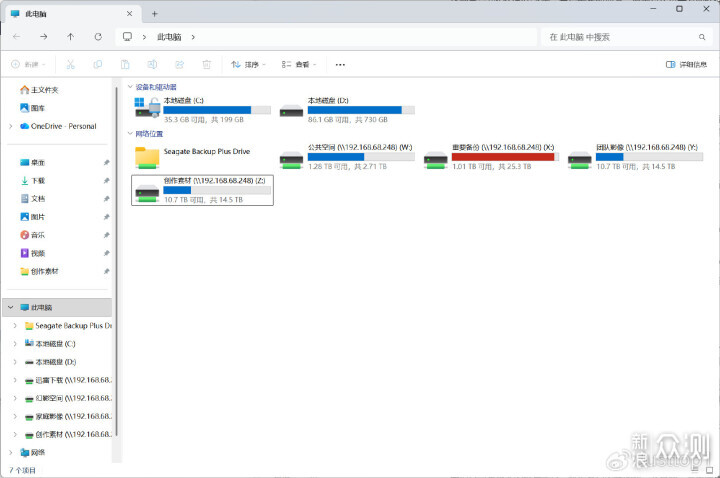Add a new tab with plus button
Viewport: 720px width, 478px height.
154,14
